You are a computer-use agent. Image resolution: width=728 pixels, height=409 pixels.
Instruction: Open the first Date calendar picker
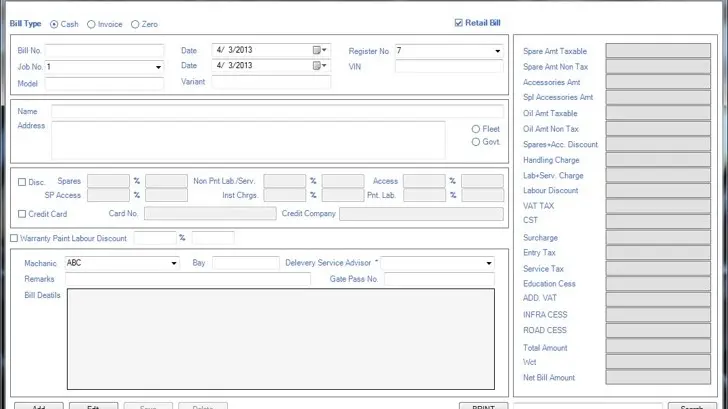[x=319, y=50]
